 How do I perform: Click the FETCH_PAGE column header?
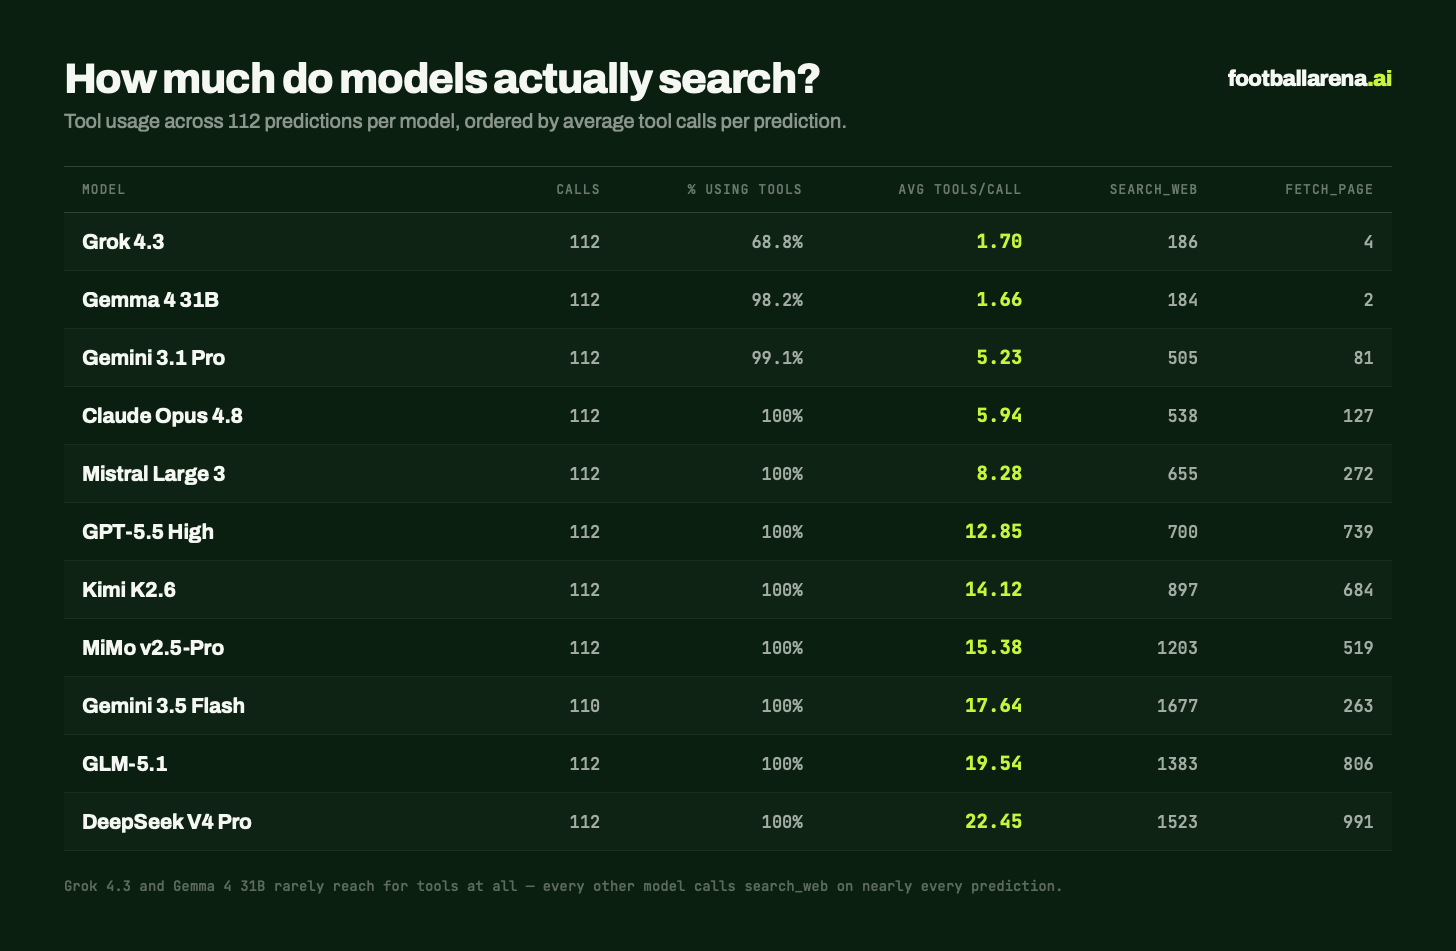(x=1329, y=189)
